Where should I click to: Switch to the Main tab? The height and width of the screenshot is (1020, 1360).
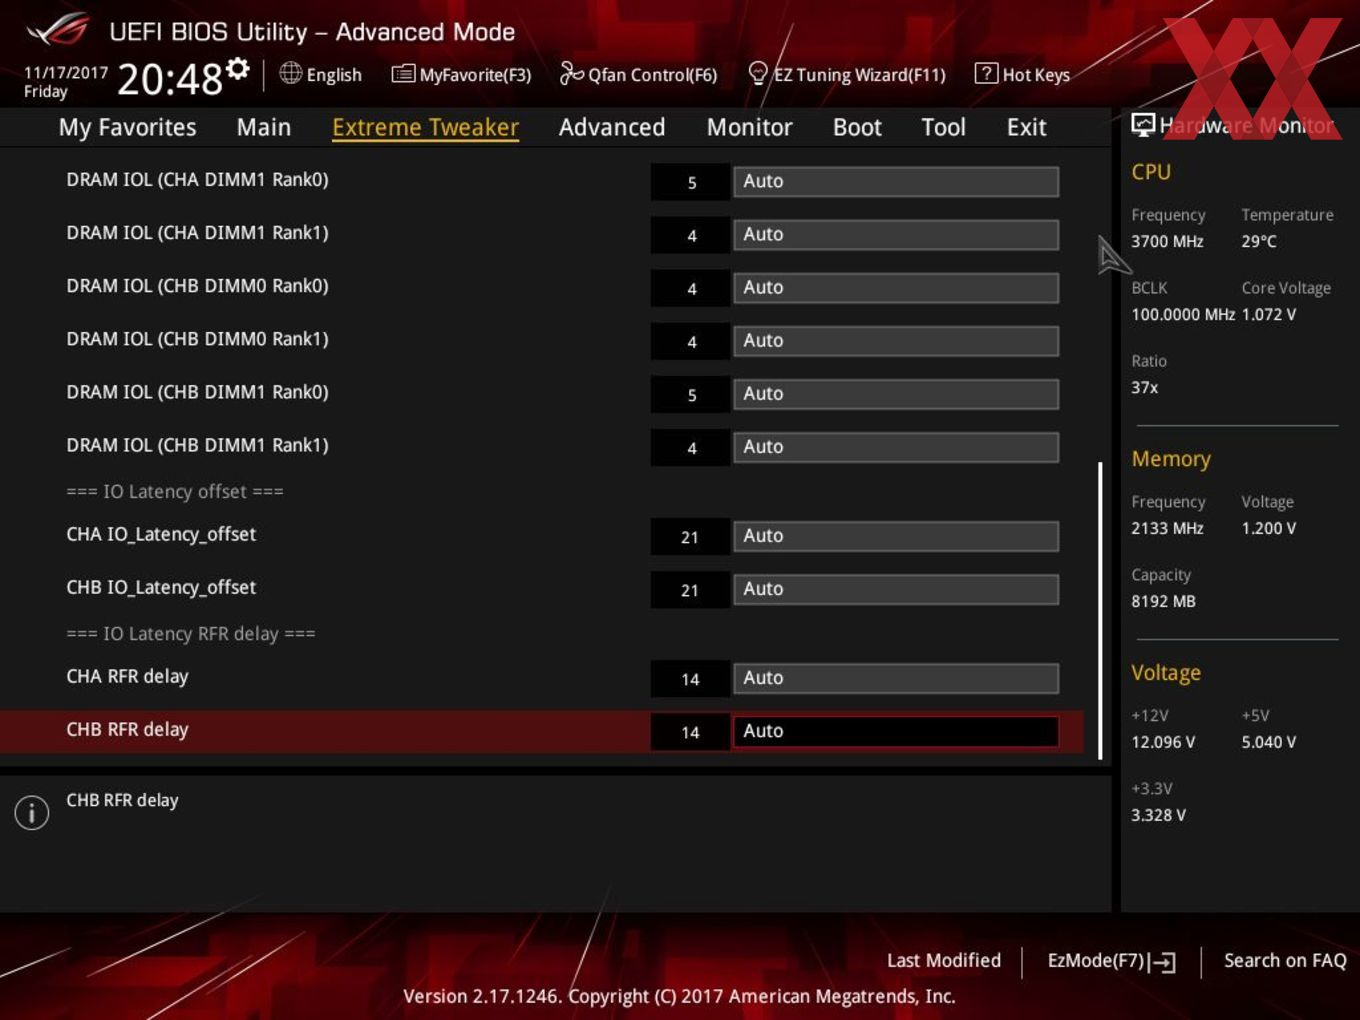264,127
